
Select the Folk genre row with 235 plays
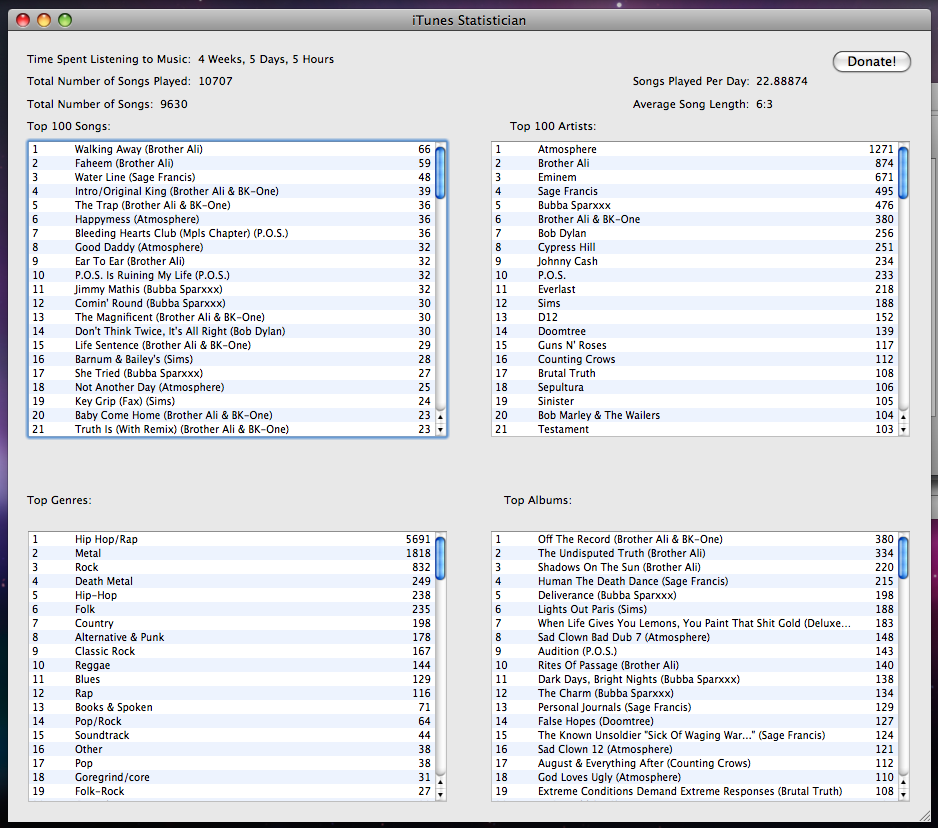point(232,609)
